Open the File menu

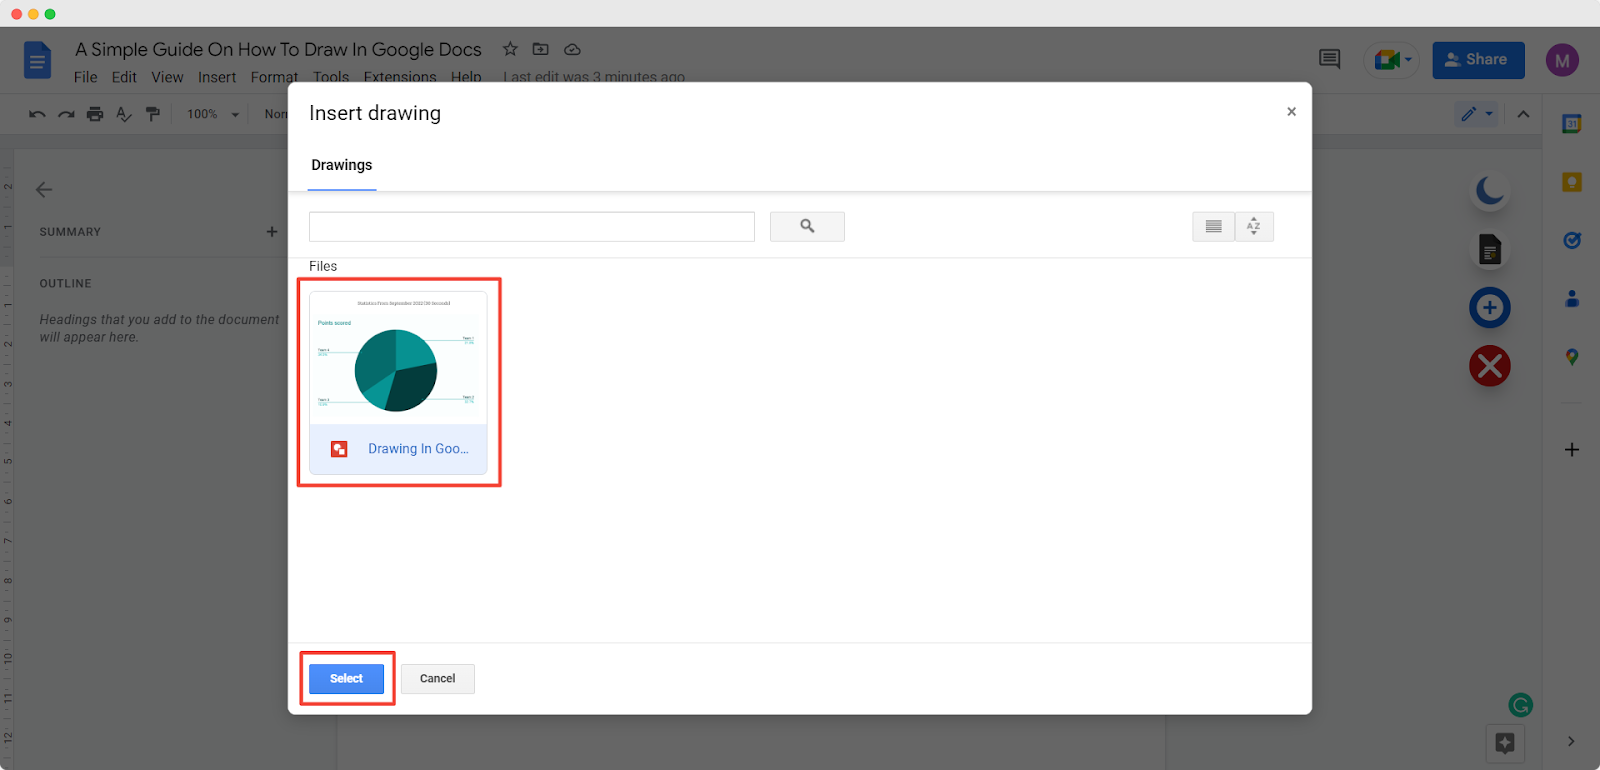tap(86, 77)
